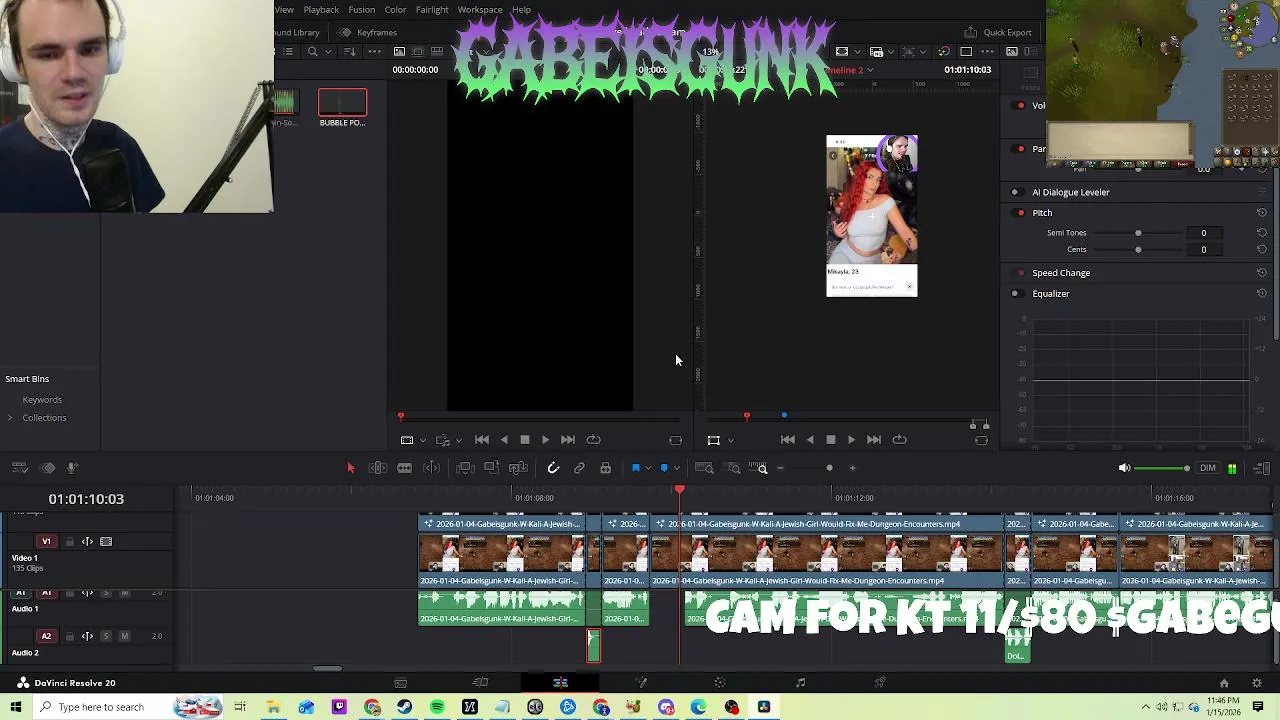Click the Smart Bins header
The height and width of the screenshot is (720, 1280).
(x=27, y=379)
